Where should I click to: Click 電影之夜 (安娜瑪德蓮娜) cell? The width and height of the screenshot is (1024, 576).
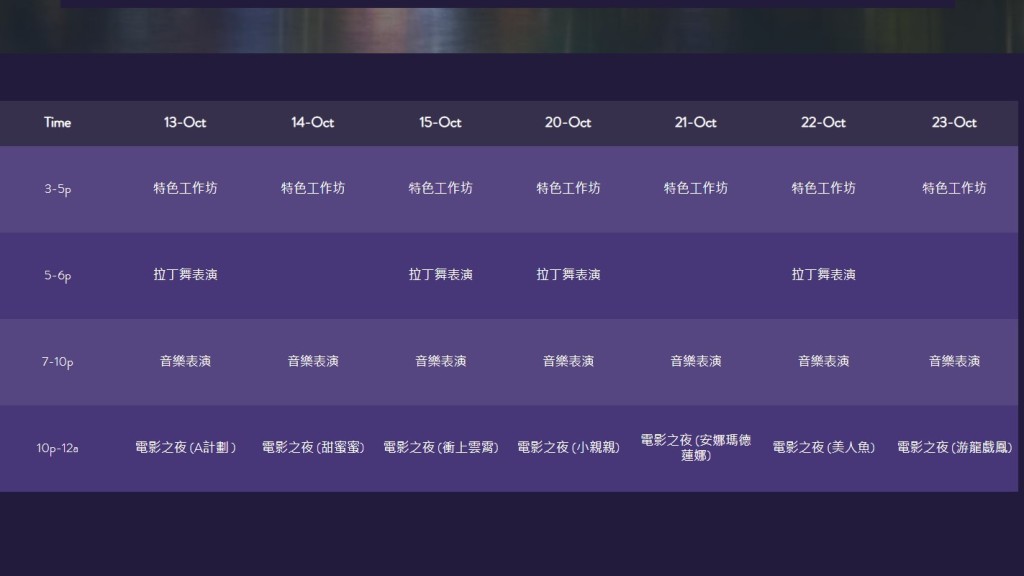click(x=696, y=447)
